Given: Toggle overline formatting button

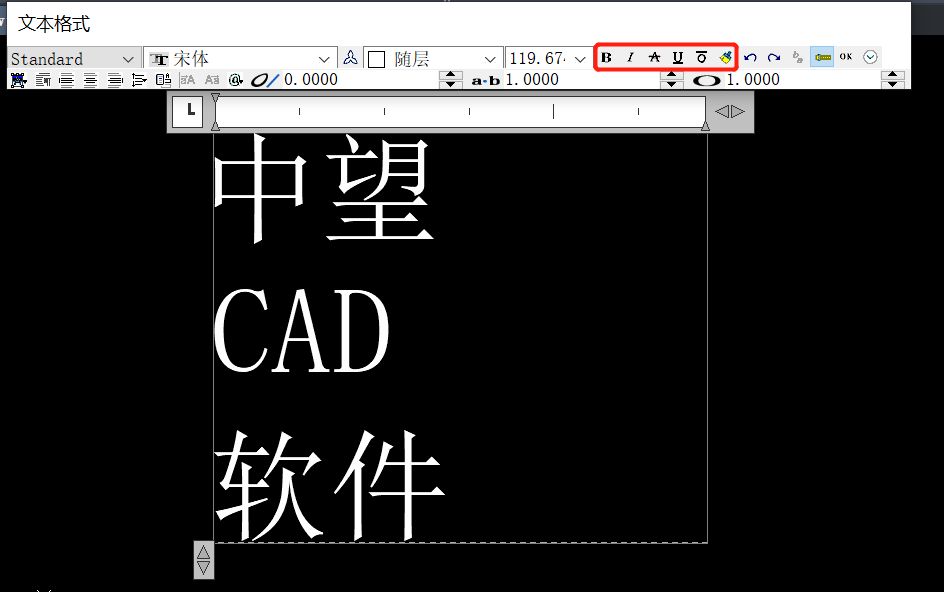Looking at the screenshot, I should point(701,58).
